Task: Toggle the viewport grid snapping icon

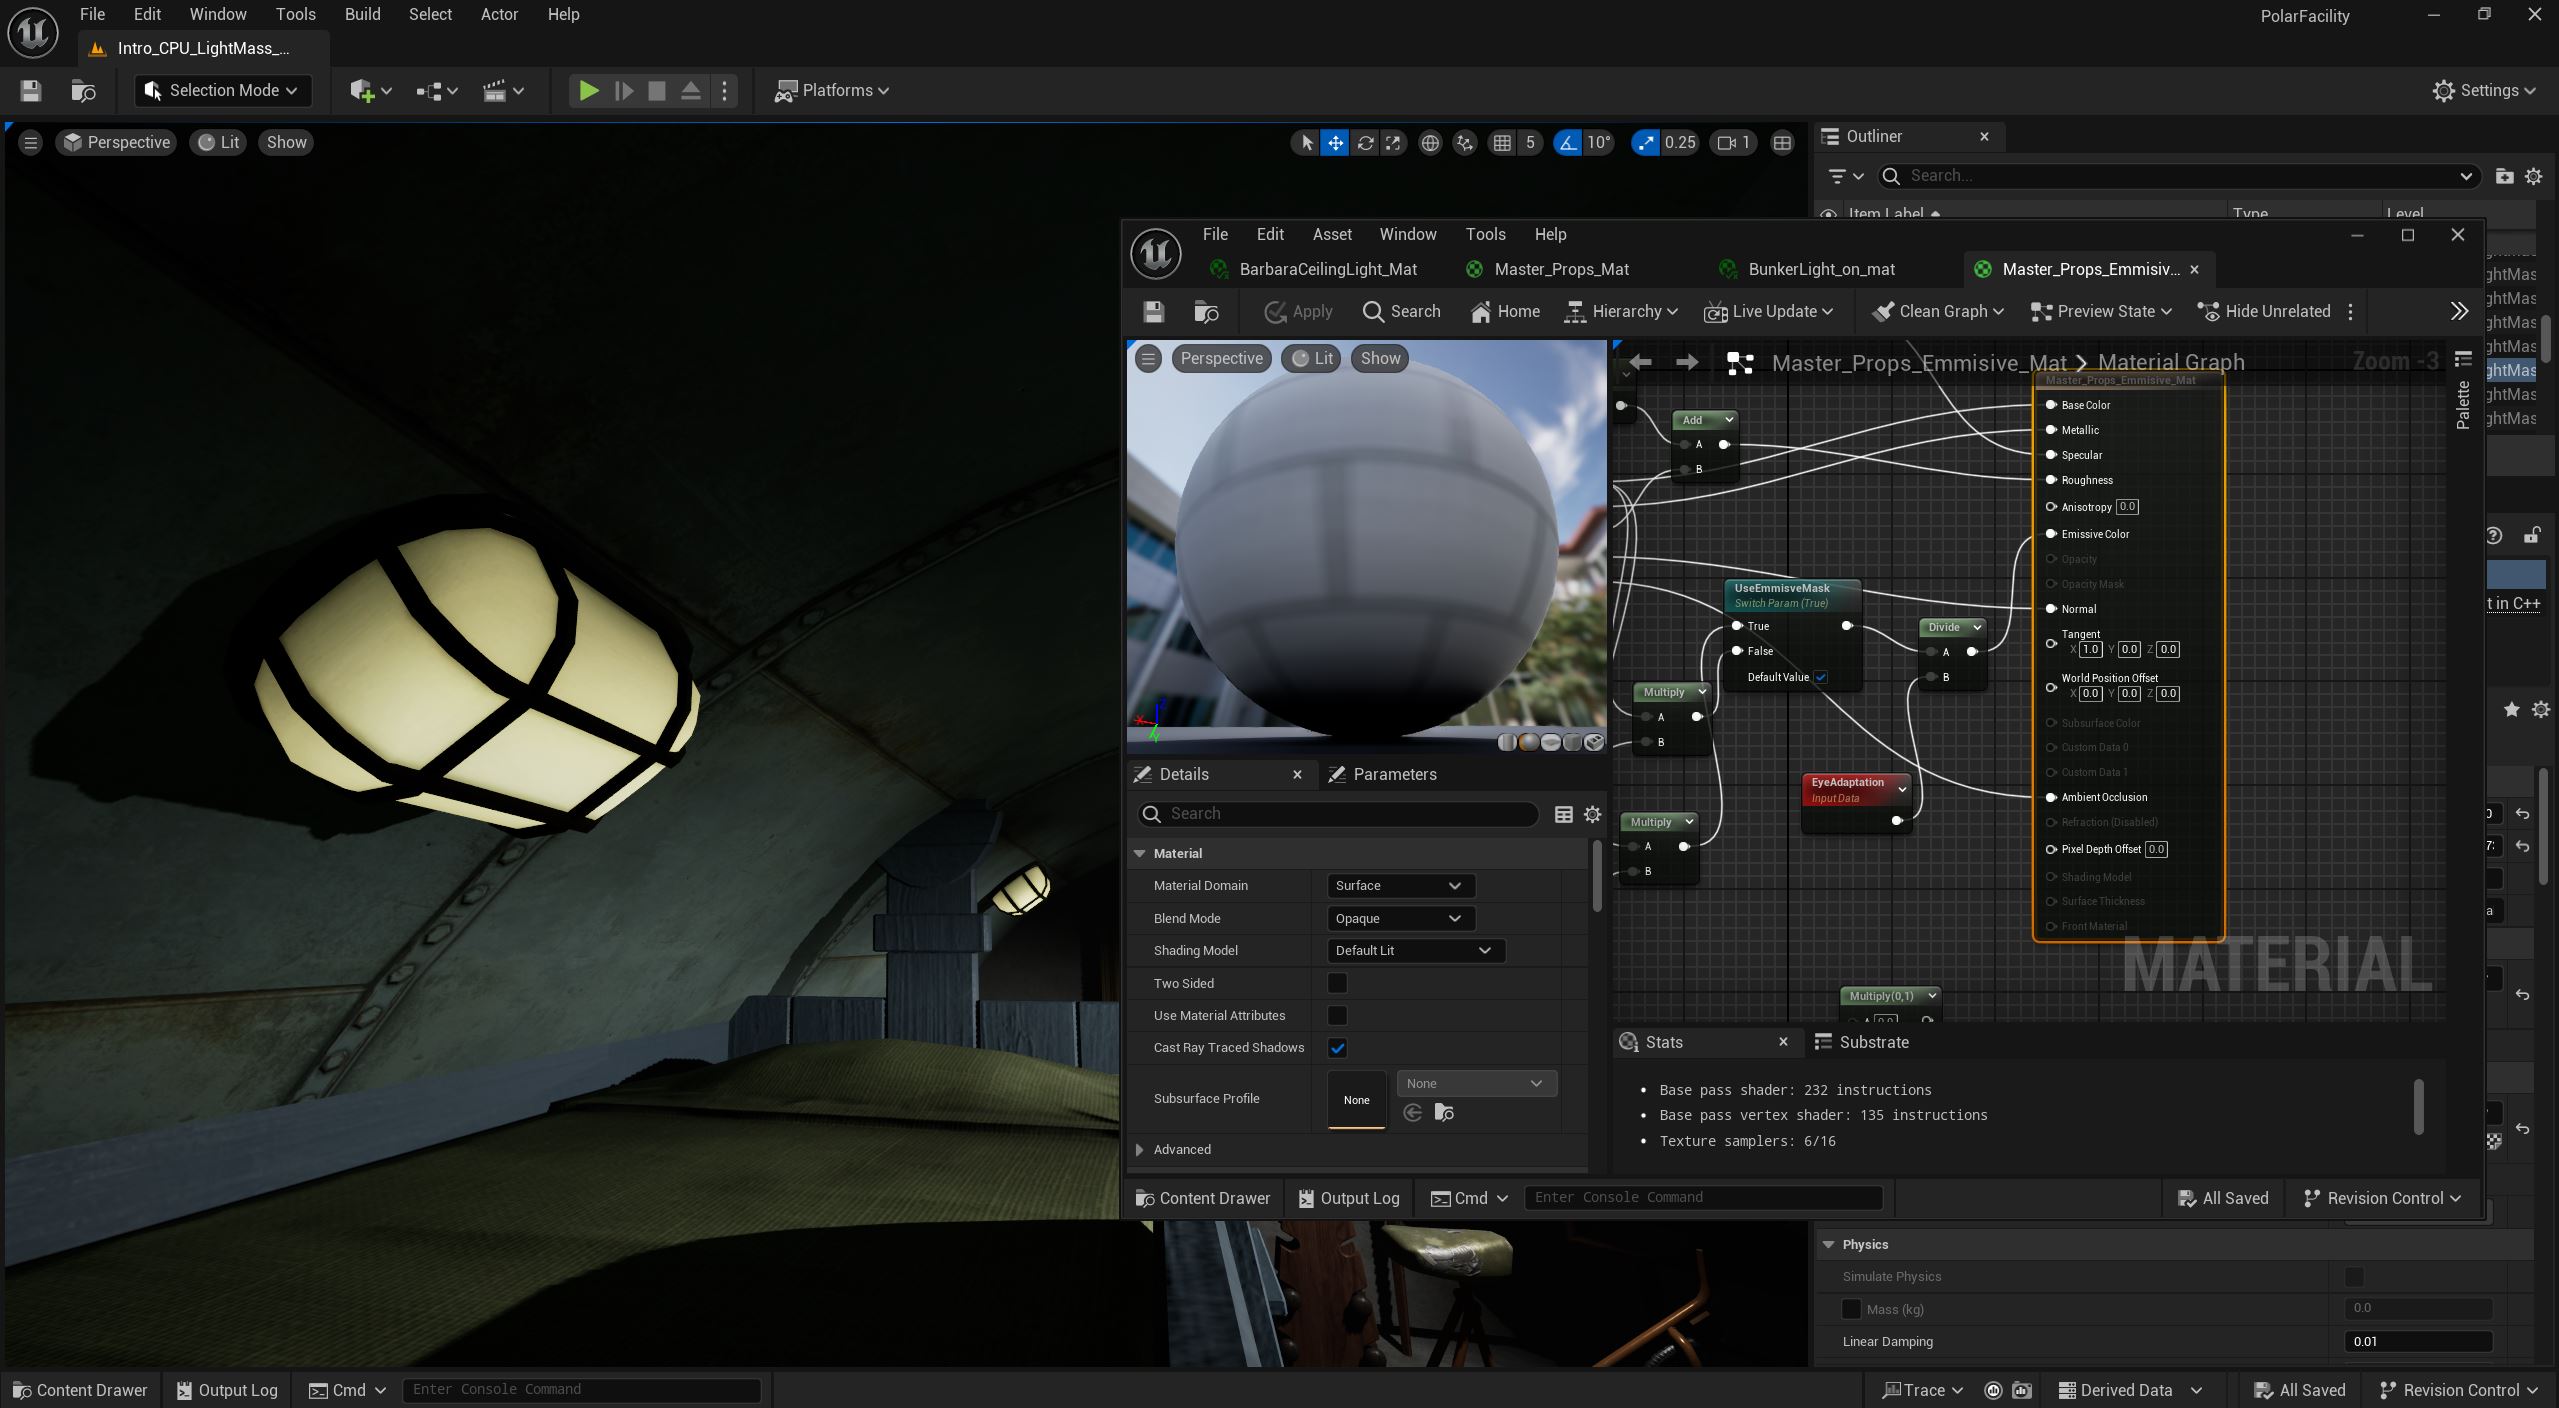Action: coord(1502,143)
